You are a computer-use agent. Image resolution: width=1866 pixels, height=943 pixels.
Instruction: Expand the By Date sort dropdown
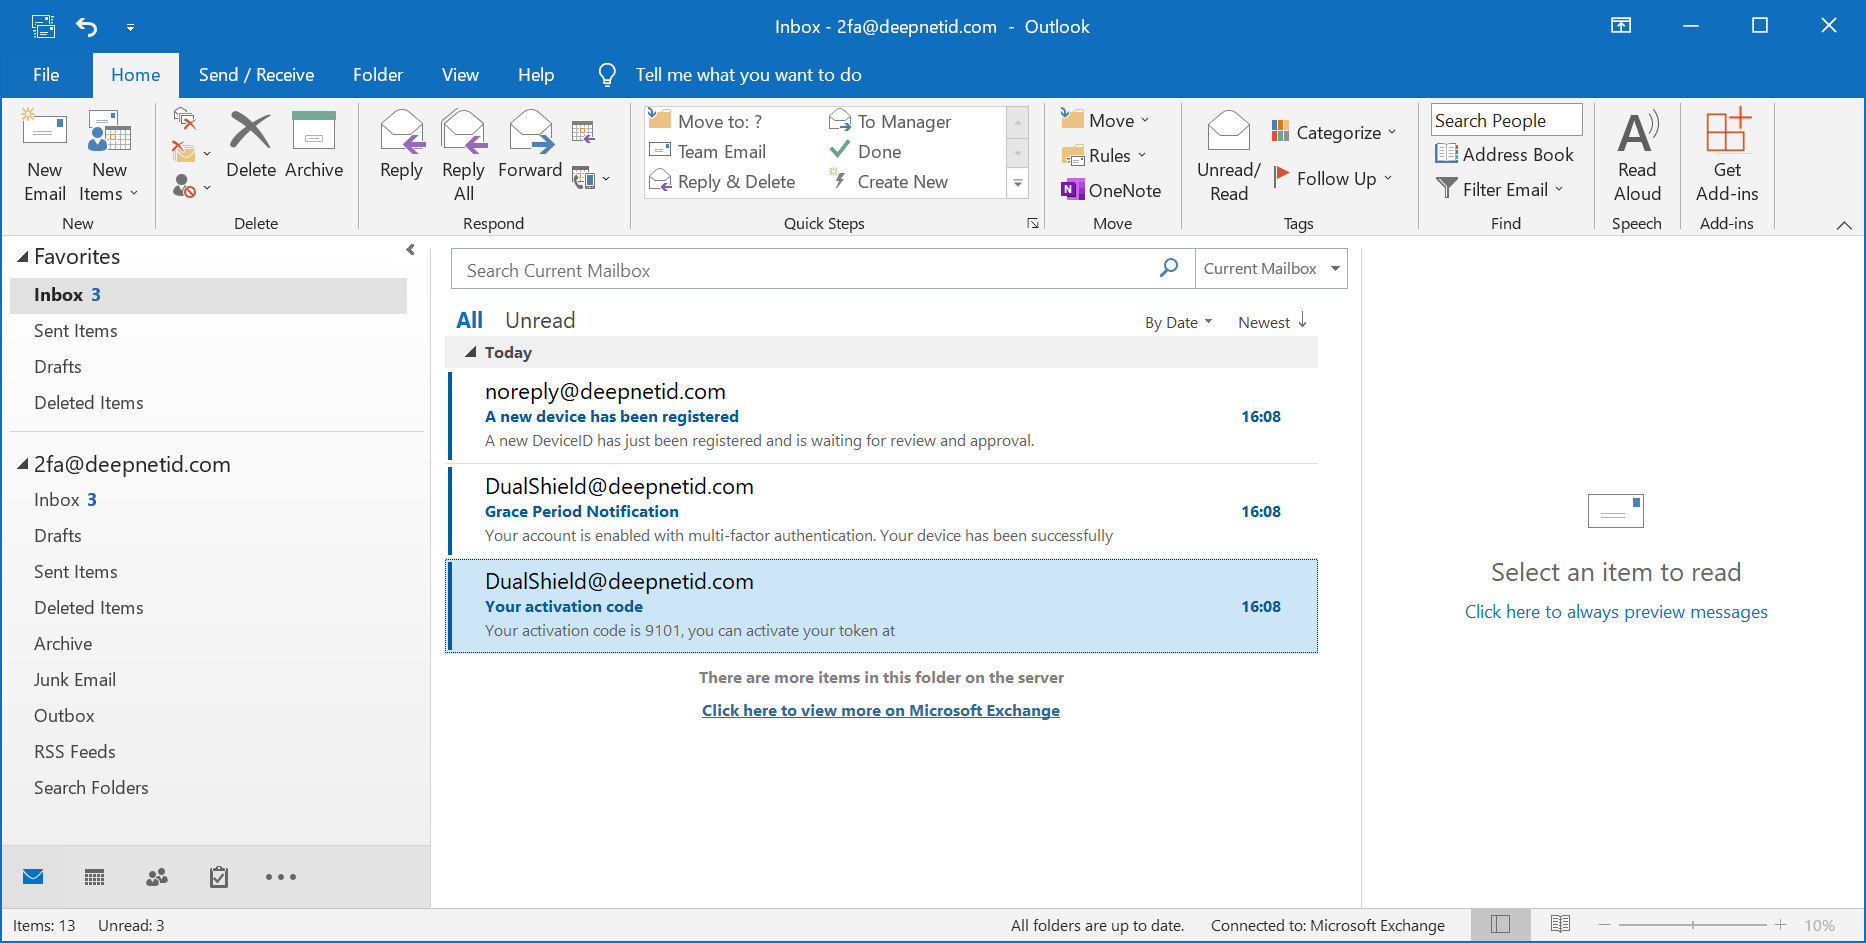[1178, 322]
